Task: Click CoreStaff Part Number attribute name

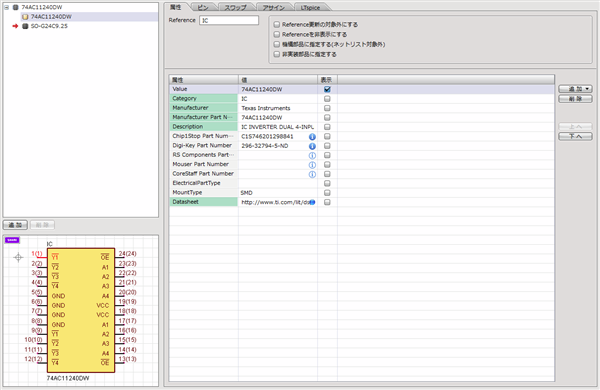Action: tap(204, 174)
